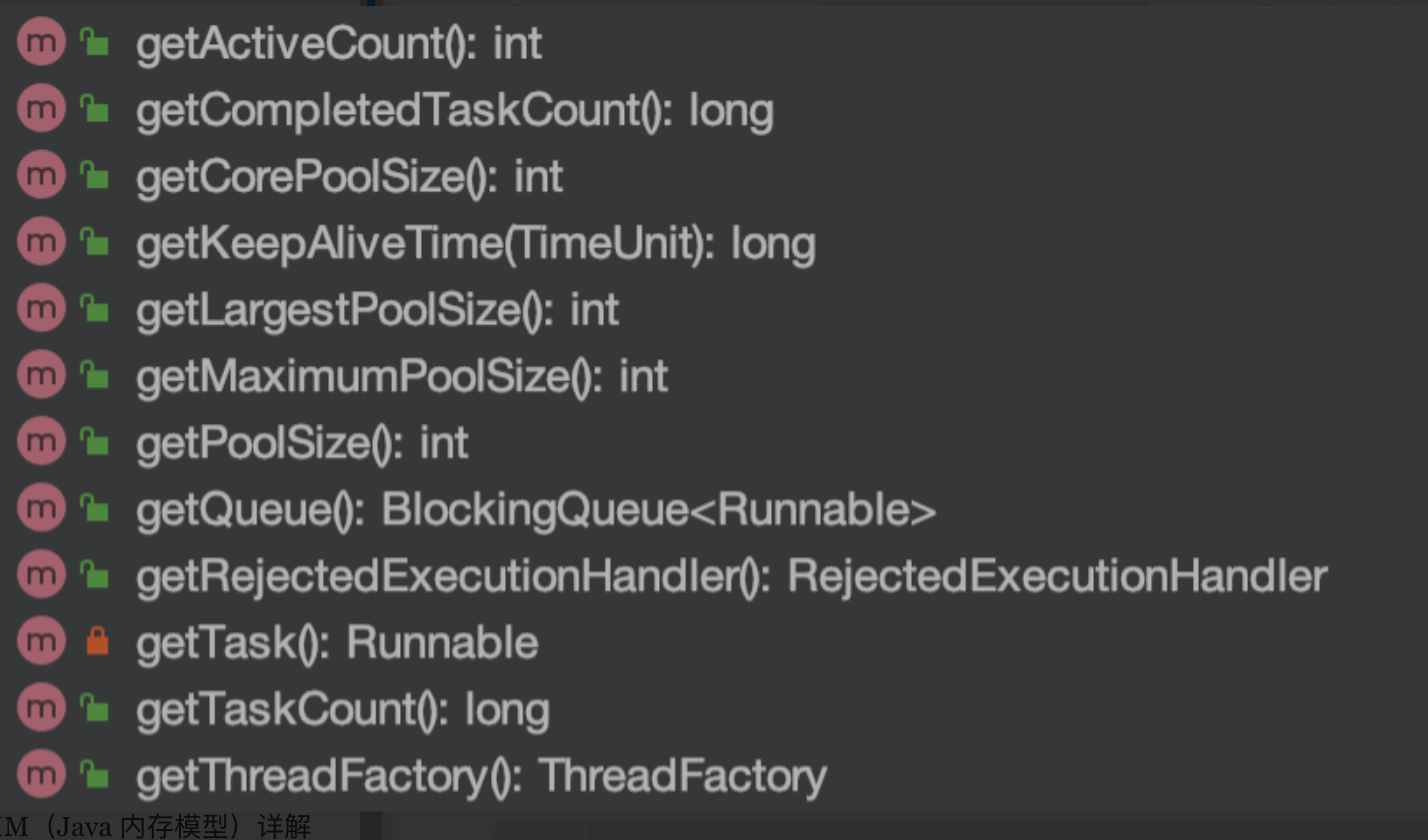Choose getQueue(): BlockingQueue<Runnable> entry
This screenshot has height=840, width=1428.
point(535,510)
